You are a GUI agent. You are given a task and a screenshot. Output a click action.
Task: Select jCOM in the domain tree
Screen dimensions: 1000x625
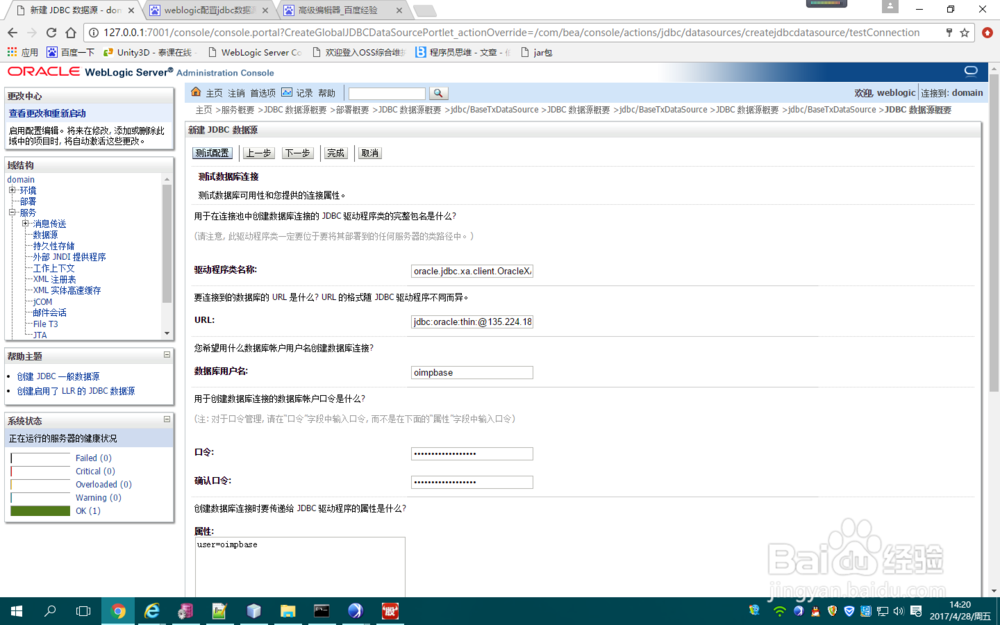[43, 302]
